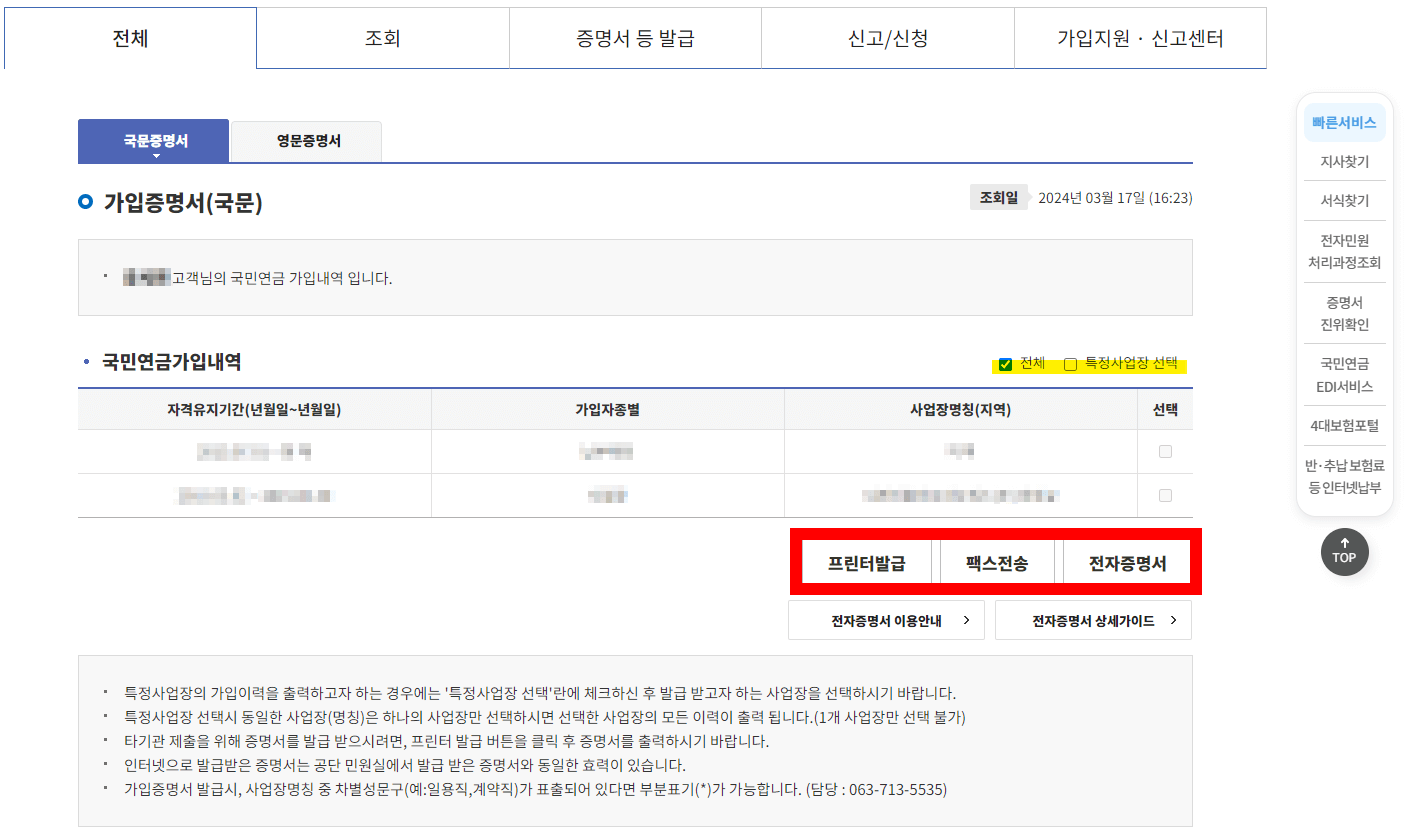This screenshot has height=840, width=1421.
Task: Click the 빠른서비스 sidebar header
Action: tap(1345, 123)
